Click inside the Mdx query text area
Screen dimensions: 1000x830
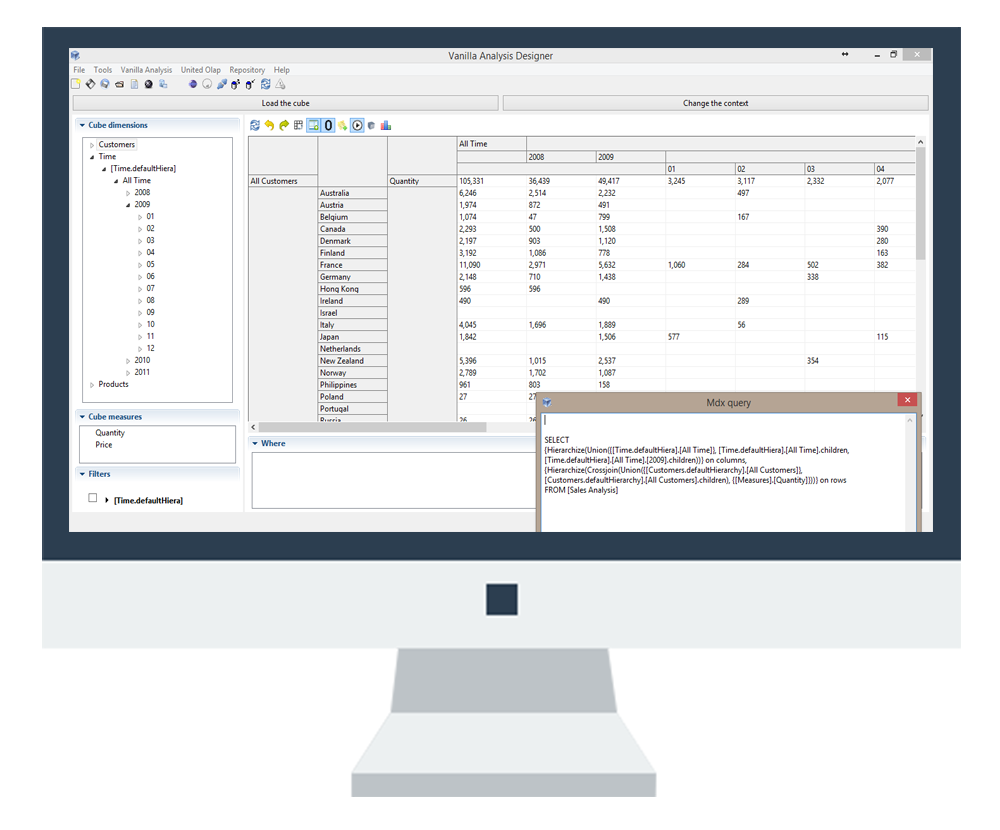pos(724,472)
